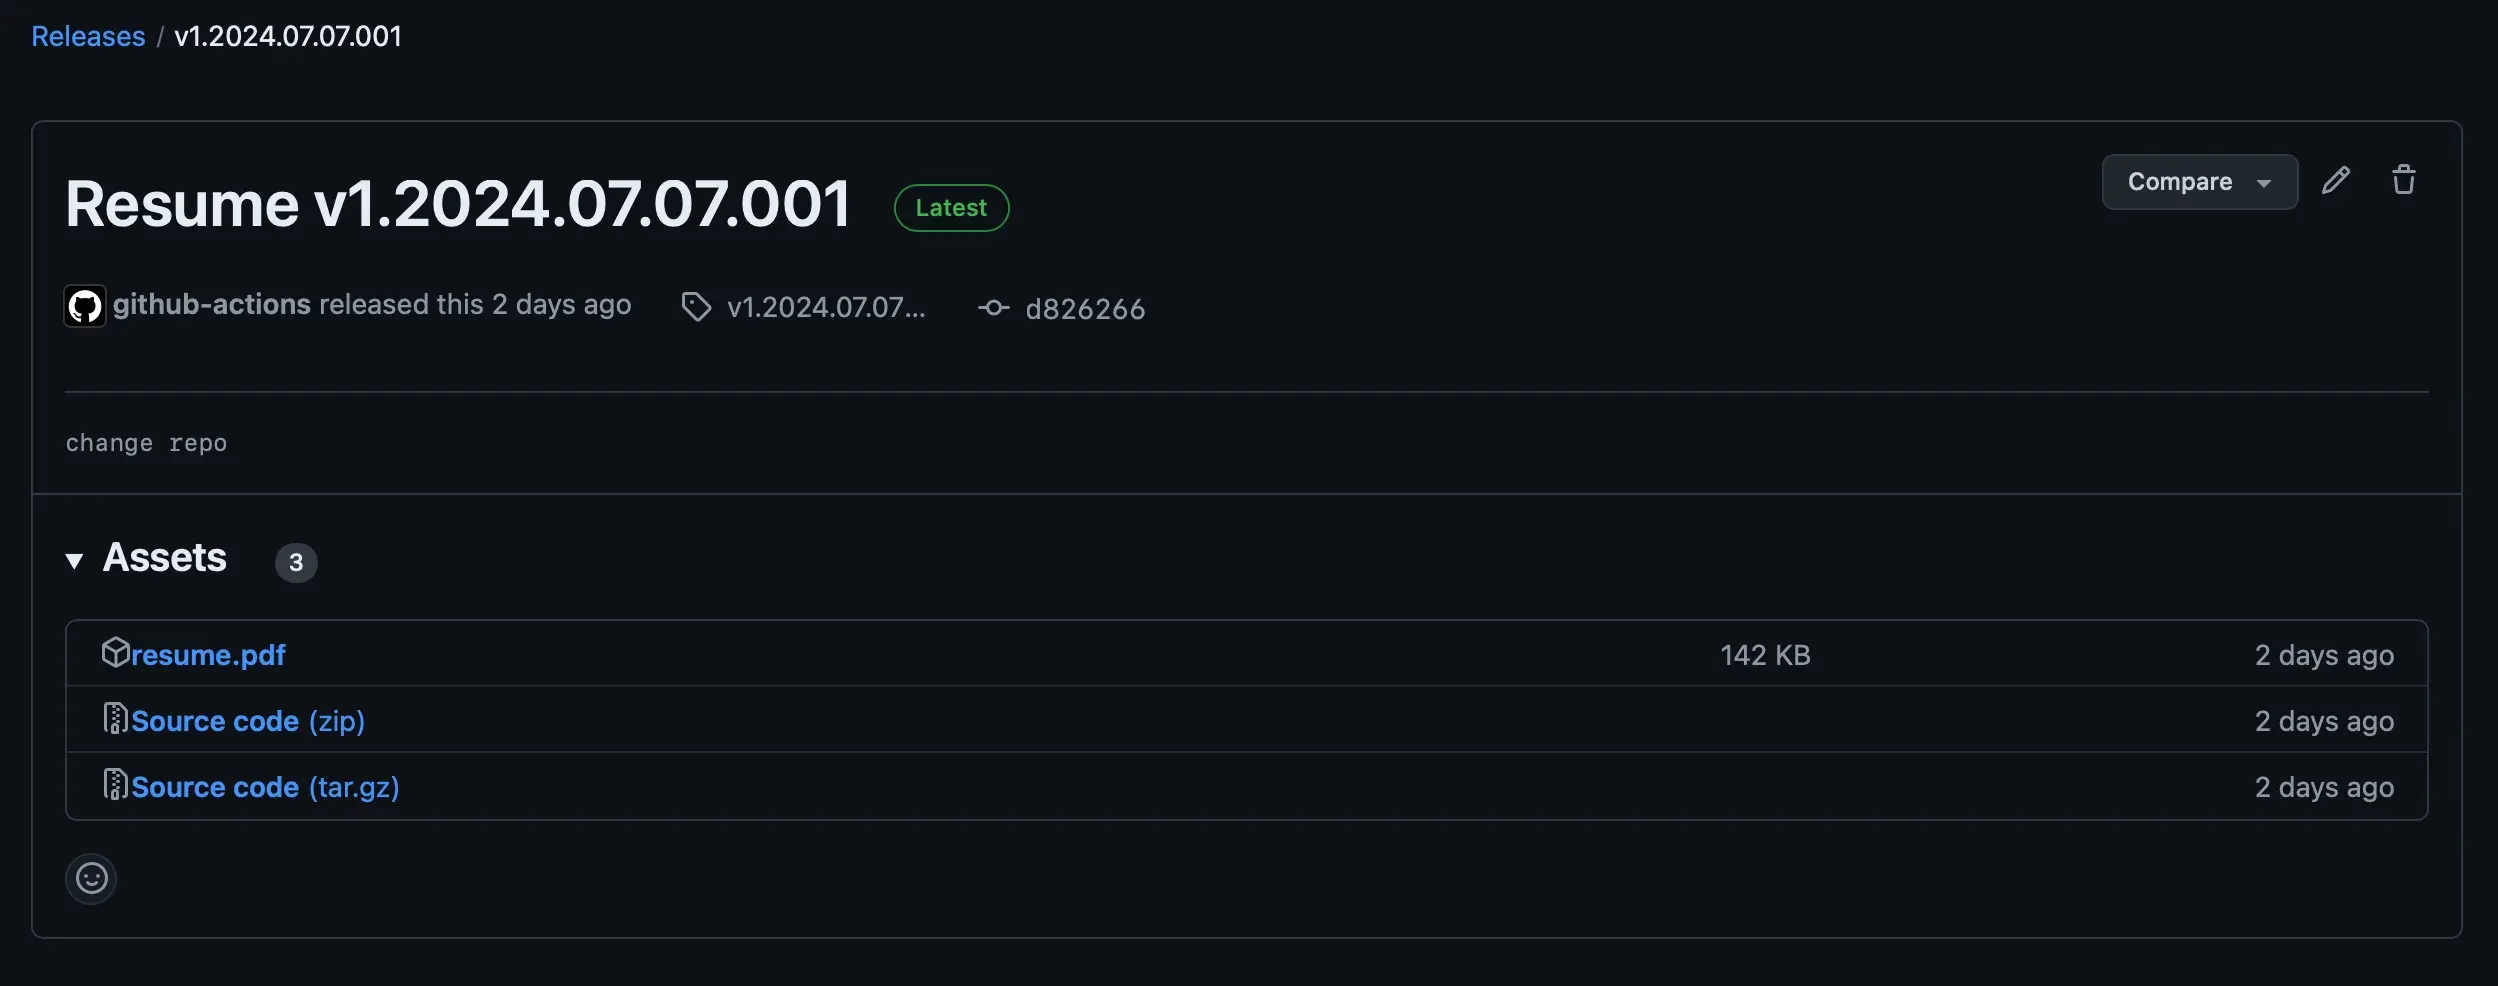Click the zip file icon for Source code
This screenshot has height=986, width=2498.
pyautogui.click(x=114, y=718)
